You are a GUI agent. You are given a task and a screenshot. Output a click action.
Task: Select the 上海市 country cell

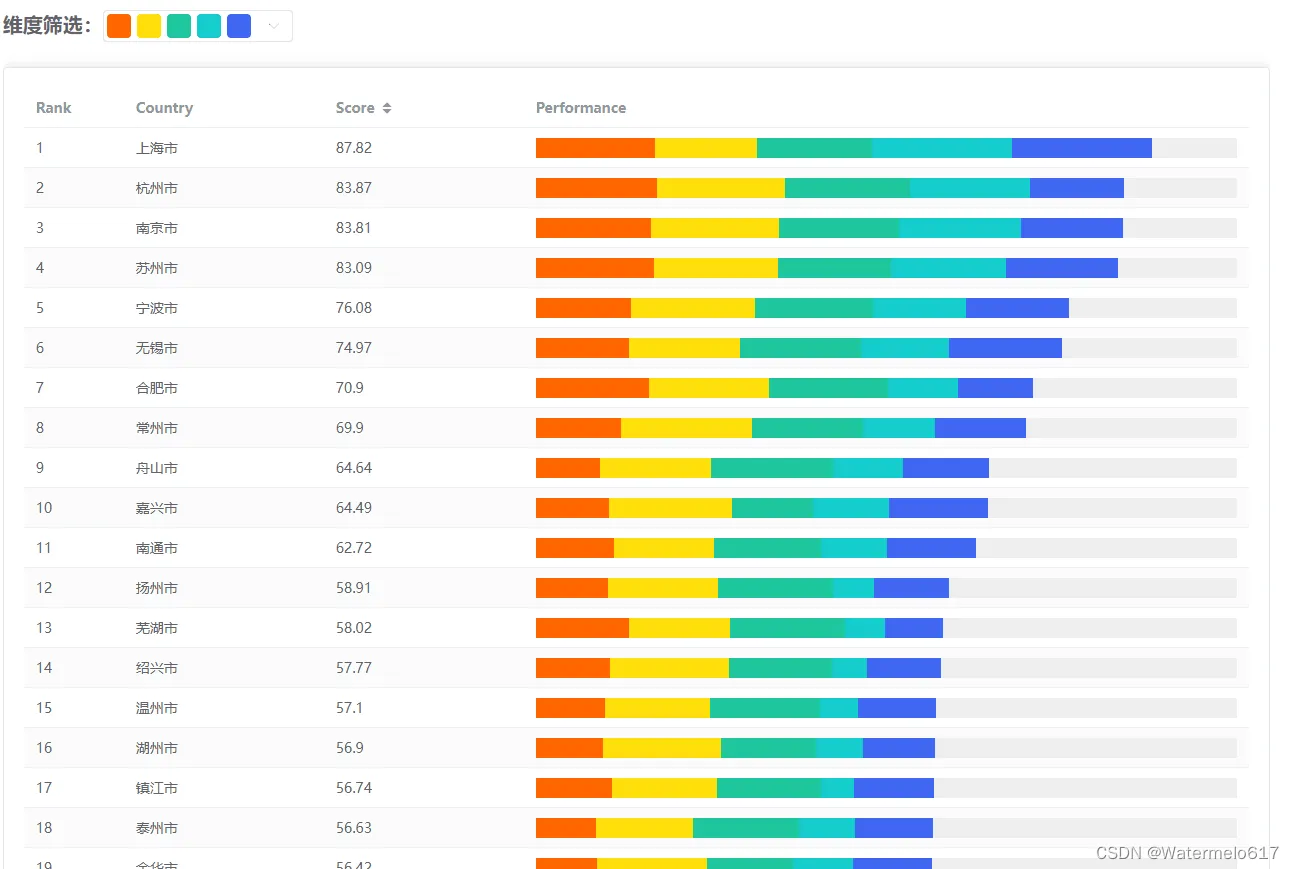[157, 148]
